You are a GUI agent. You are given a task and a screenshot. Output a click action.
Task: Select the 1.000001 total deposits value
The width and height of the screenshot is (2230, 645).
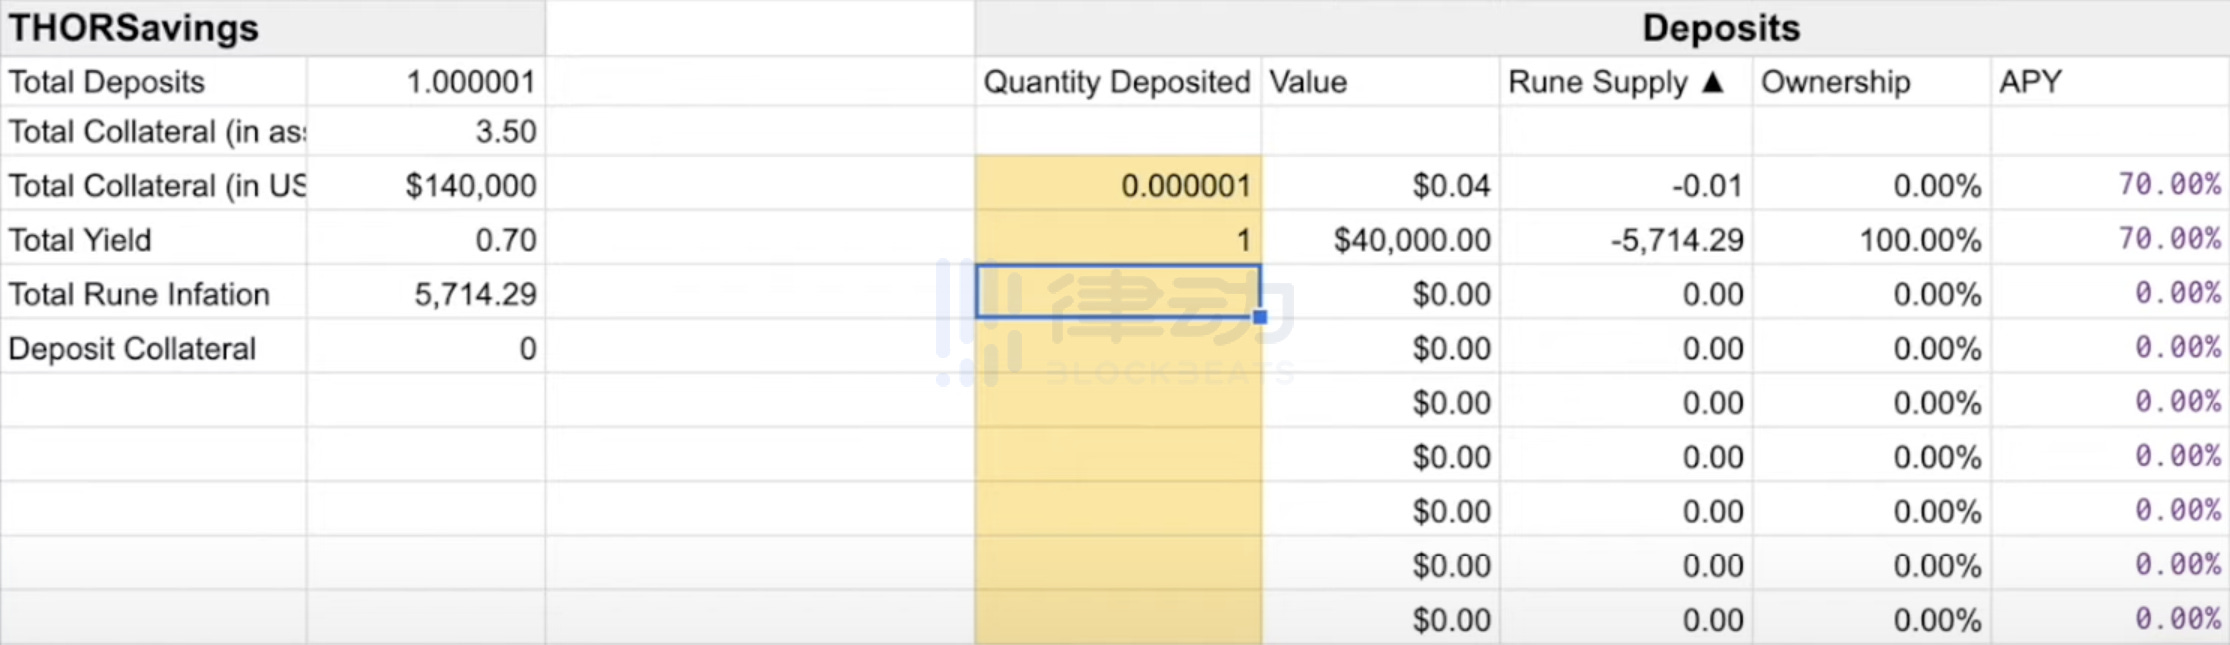(426, 82)
